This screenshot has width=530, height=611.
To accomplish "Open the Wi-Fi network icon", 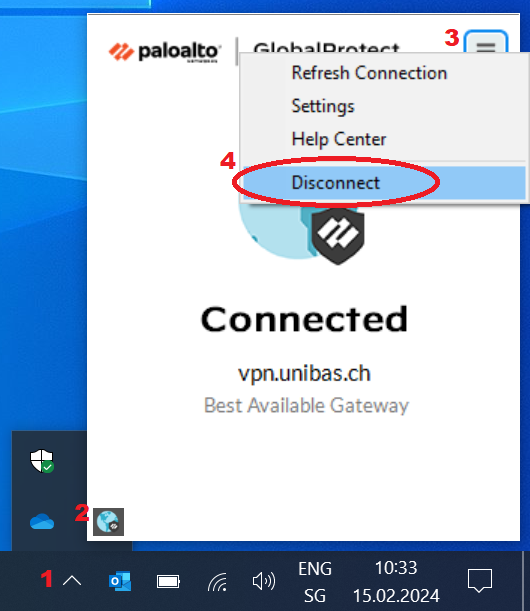I will [x=217, y=582].
